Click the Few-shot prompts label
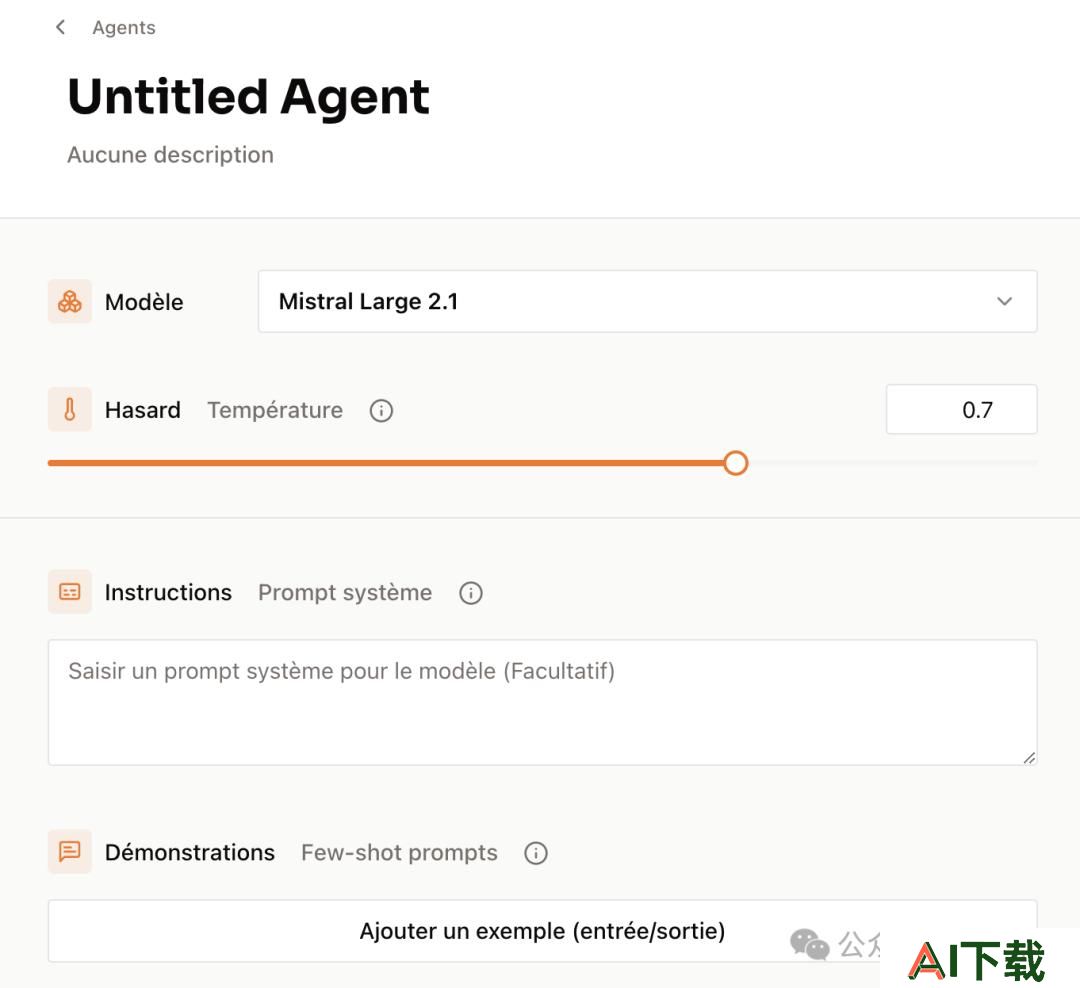Image resolution: width=1080 pixels, height=988 pixels. [x=399, y=853]
